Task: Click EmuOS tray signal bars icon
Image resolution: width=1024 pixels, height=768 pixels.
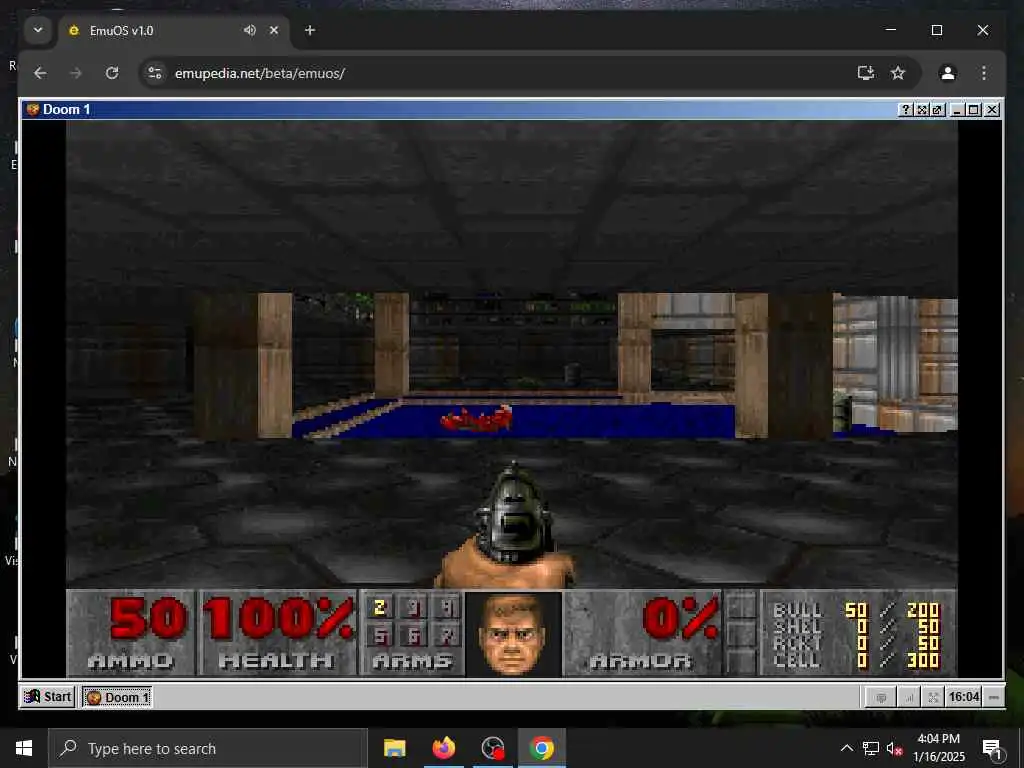Action: coord(908,697)
